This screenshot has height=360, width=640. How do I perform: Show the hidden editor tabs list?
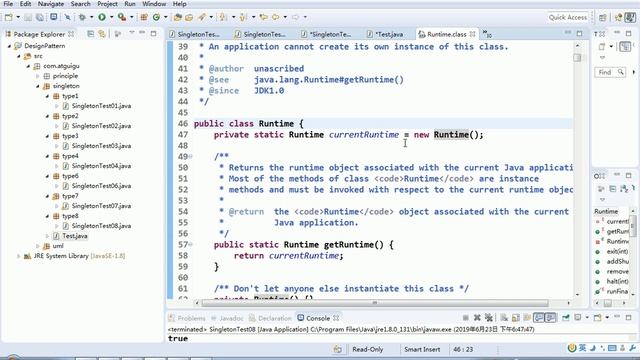pos(487,34)
